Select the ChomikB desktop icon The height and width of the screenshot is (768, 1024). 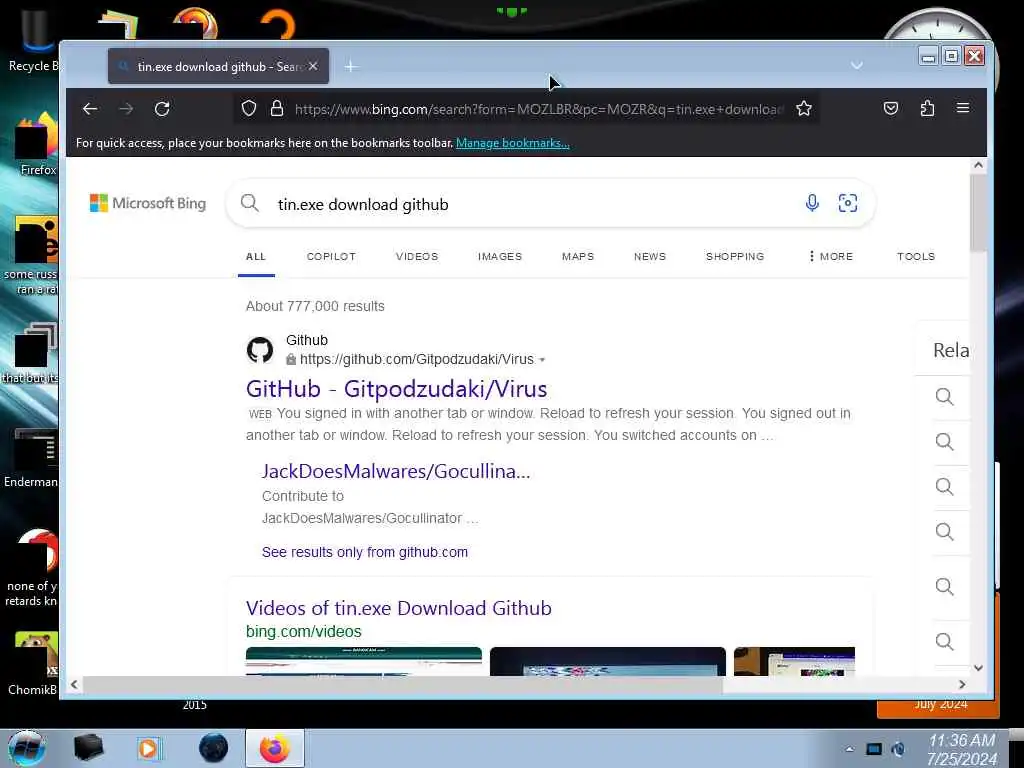(x=33, y=664)
